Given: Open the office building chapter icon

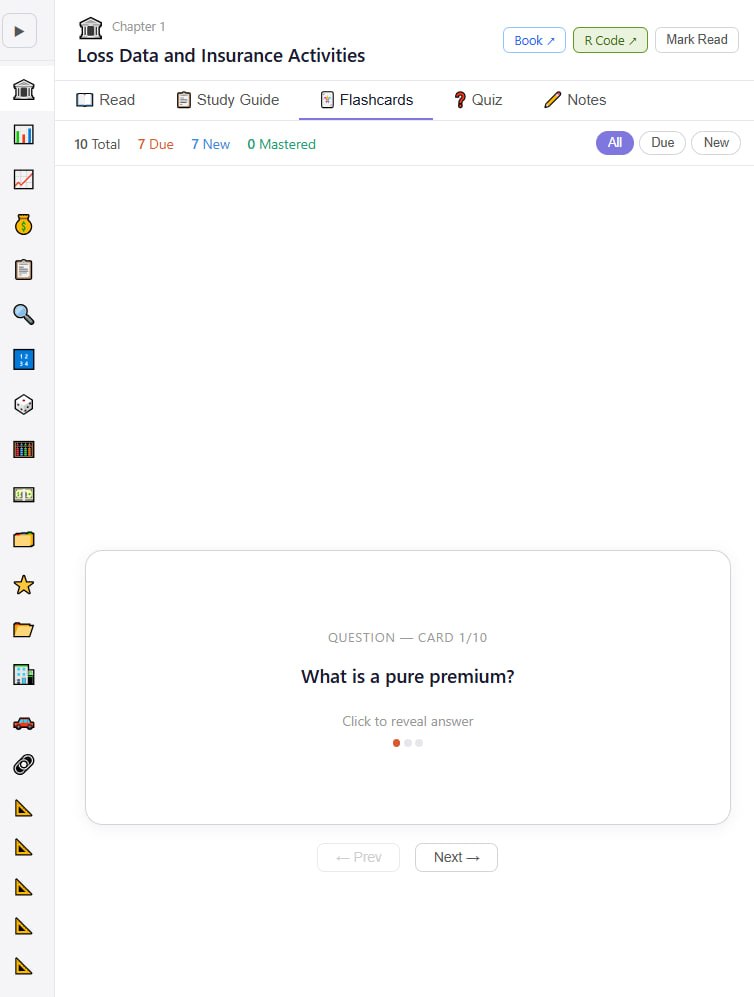Looking at the screenshot, I should 24,675.
